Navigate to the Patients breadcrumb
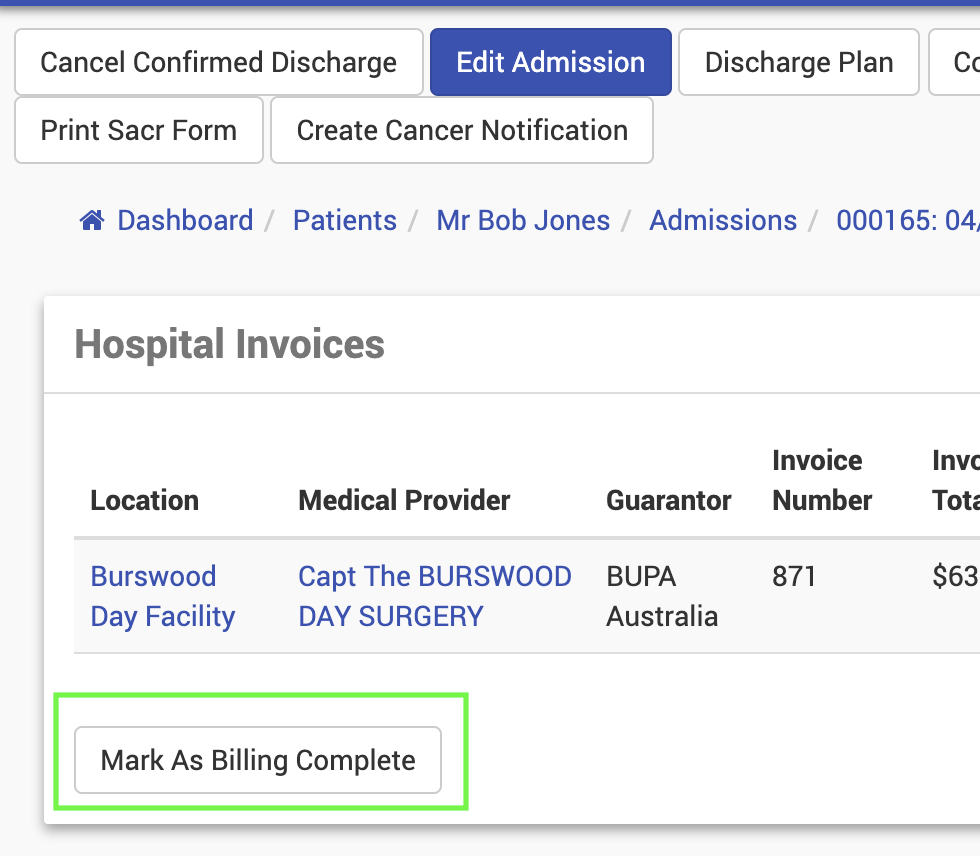Screen dimensions: 980x856 pyautogui.click(x=344, y=220)
